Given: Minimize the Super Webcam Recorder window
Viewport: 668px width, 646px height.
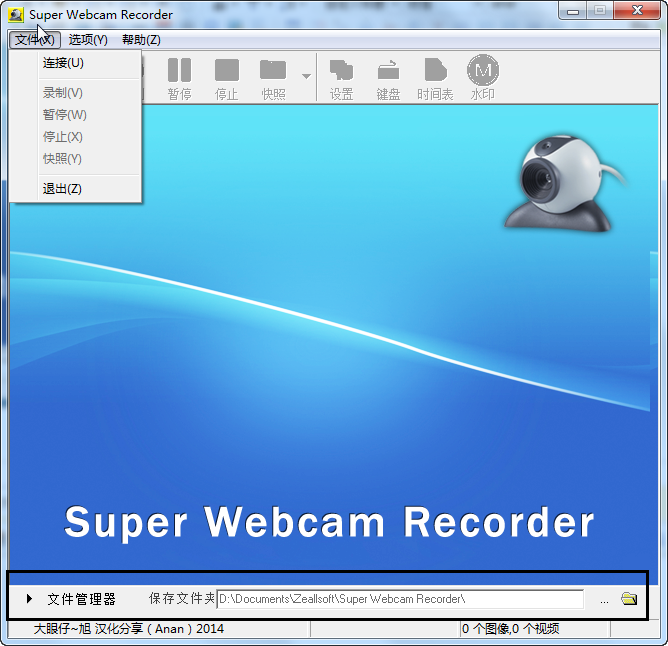Looking at the screenshot, I should [573, 11].
